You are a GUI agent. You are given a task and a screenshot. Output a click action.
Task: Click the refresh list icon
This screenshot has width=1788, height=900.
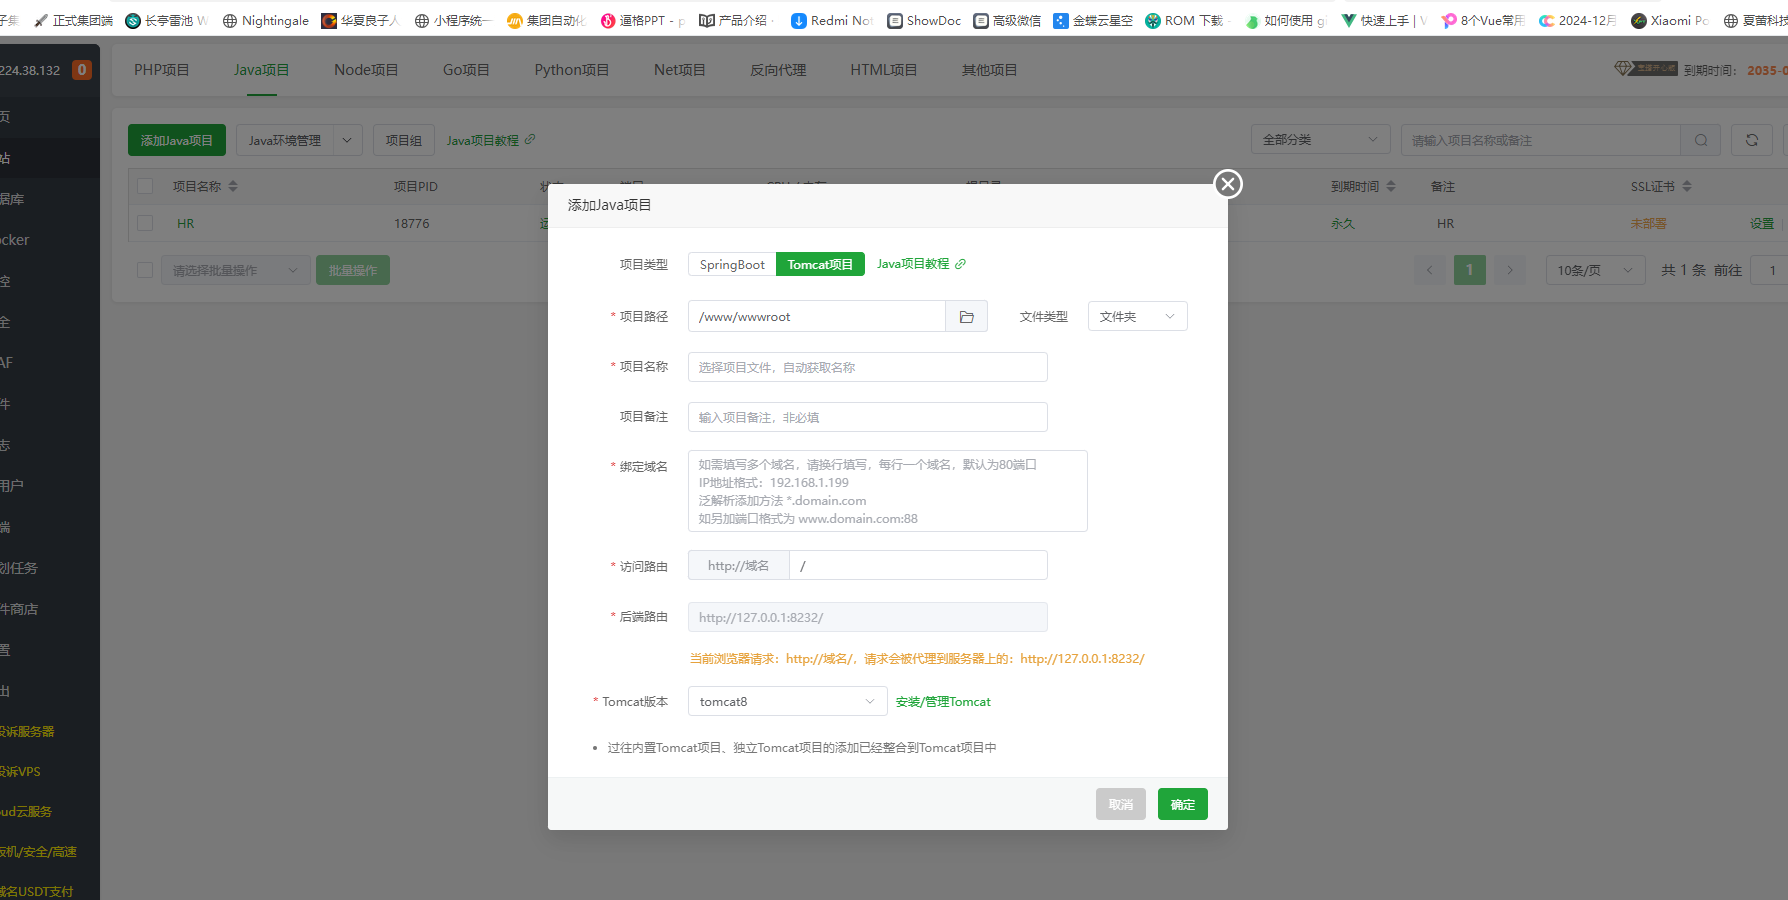coord(1751,140)
